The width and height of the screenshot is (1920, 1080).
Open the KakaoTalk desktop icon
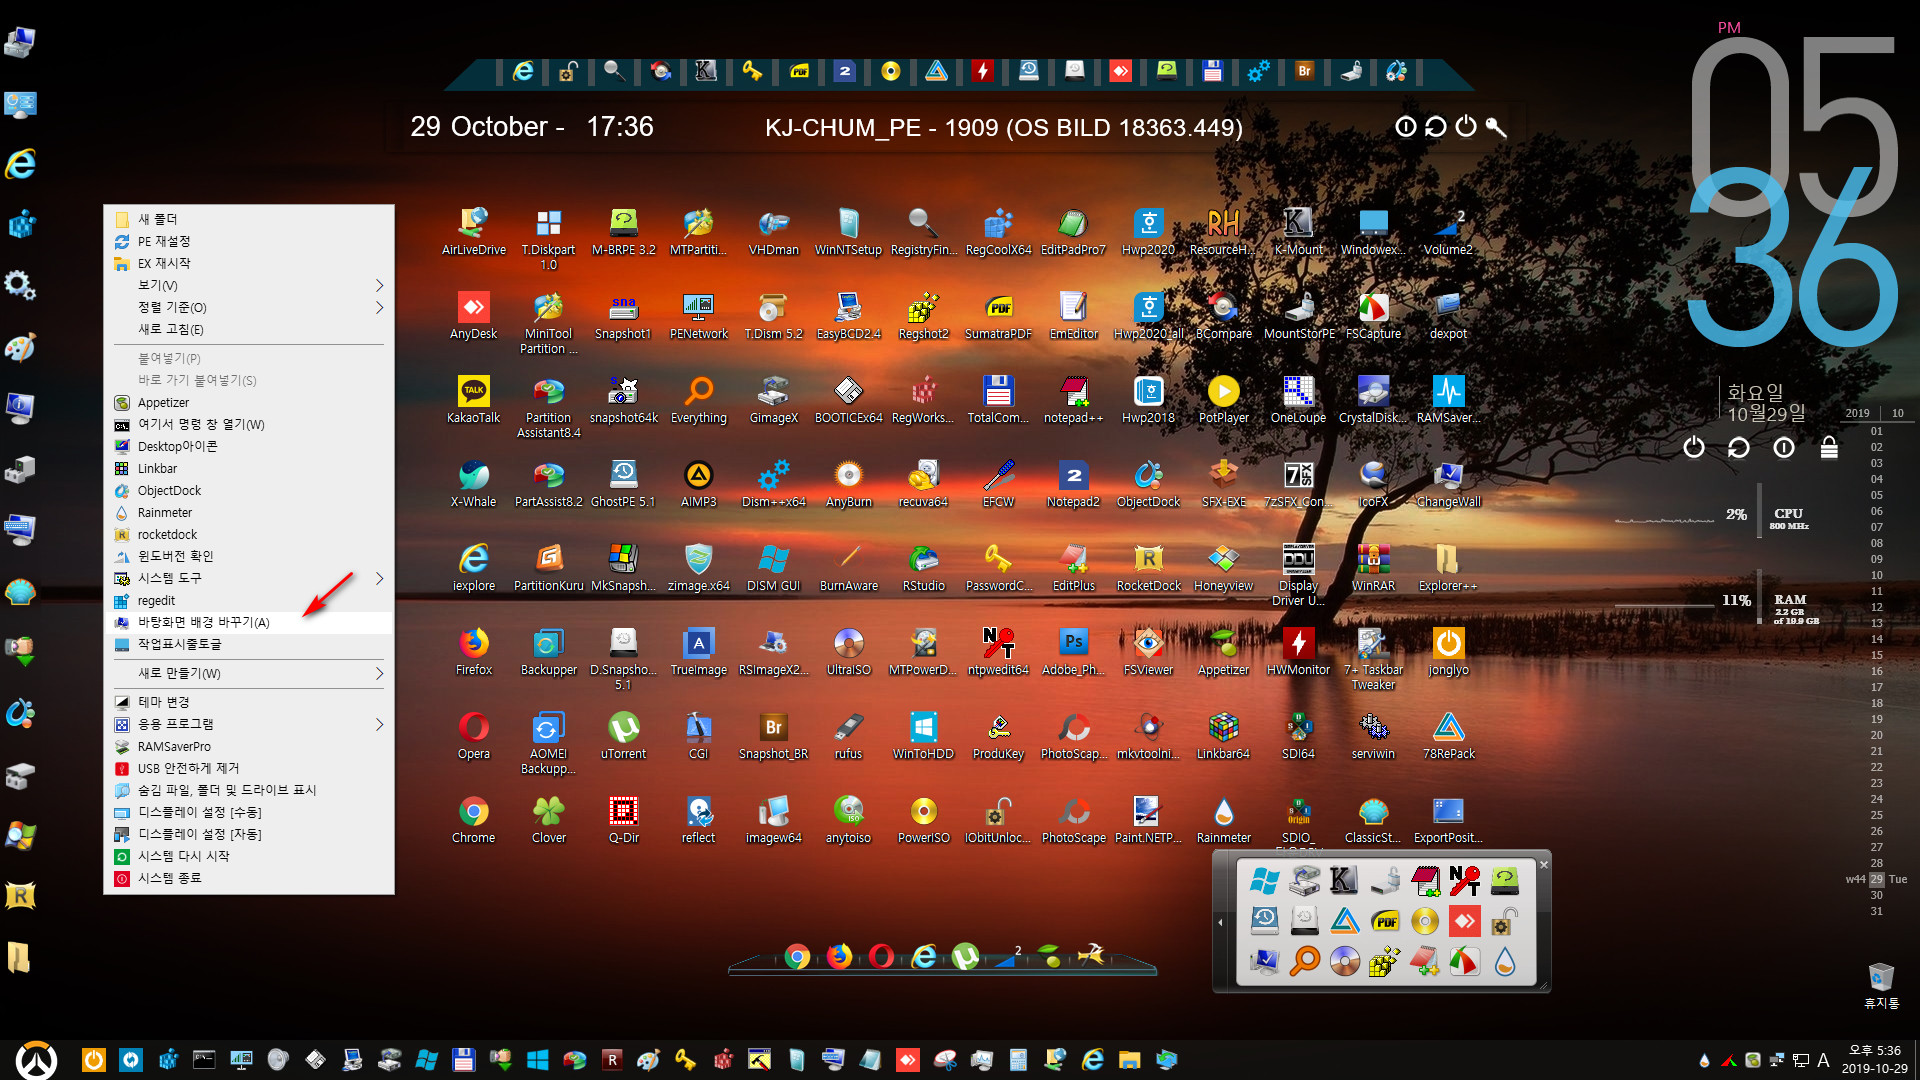tap(473, 400)
